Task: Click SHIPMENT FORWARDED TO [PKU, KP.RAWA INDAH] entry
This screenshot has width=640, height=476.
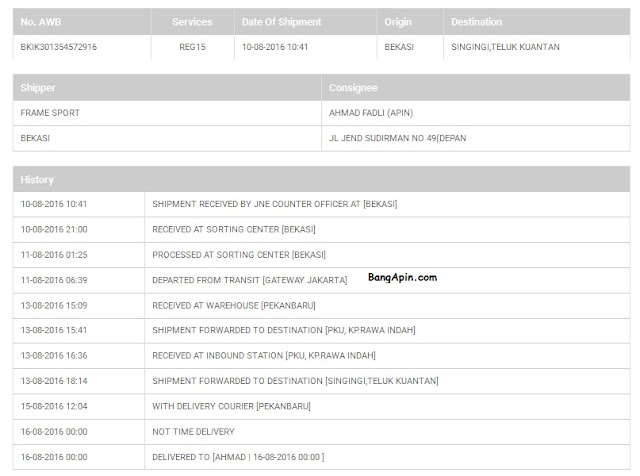Action: (x=284, y=330)
